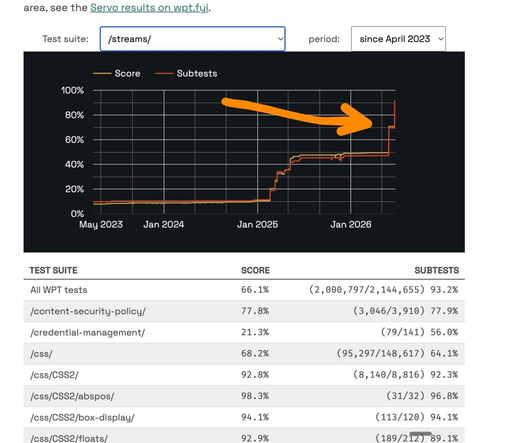Click subtests value (31/32) 96.8%

[422, 396]
